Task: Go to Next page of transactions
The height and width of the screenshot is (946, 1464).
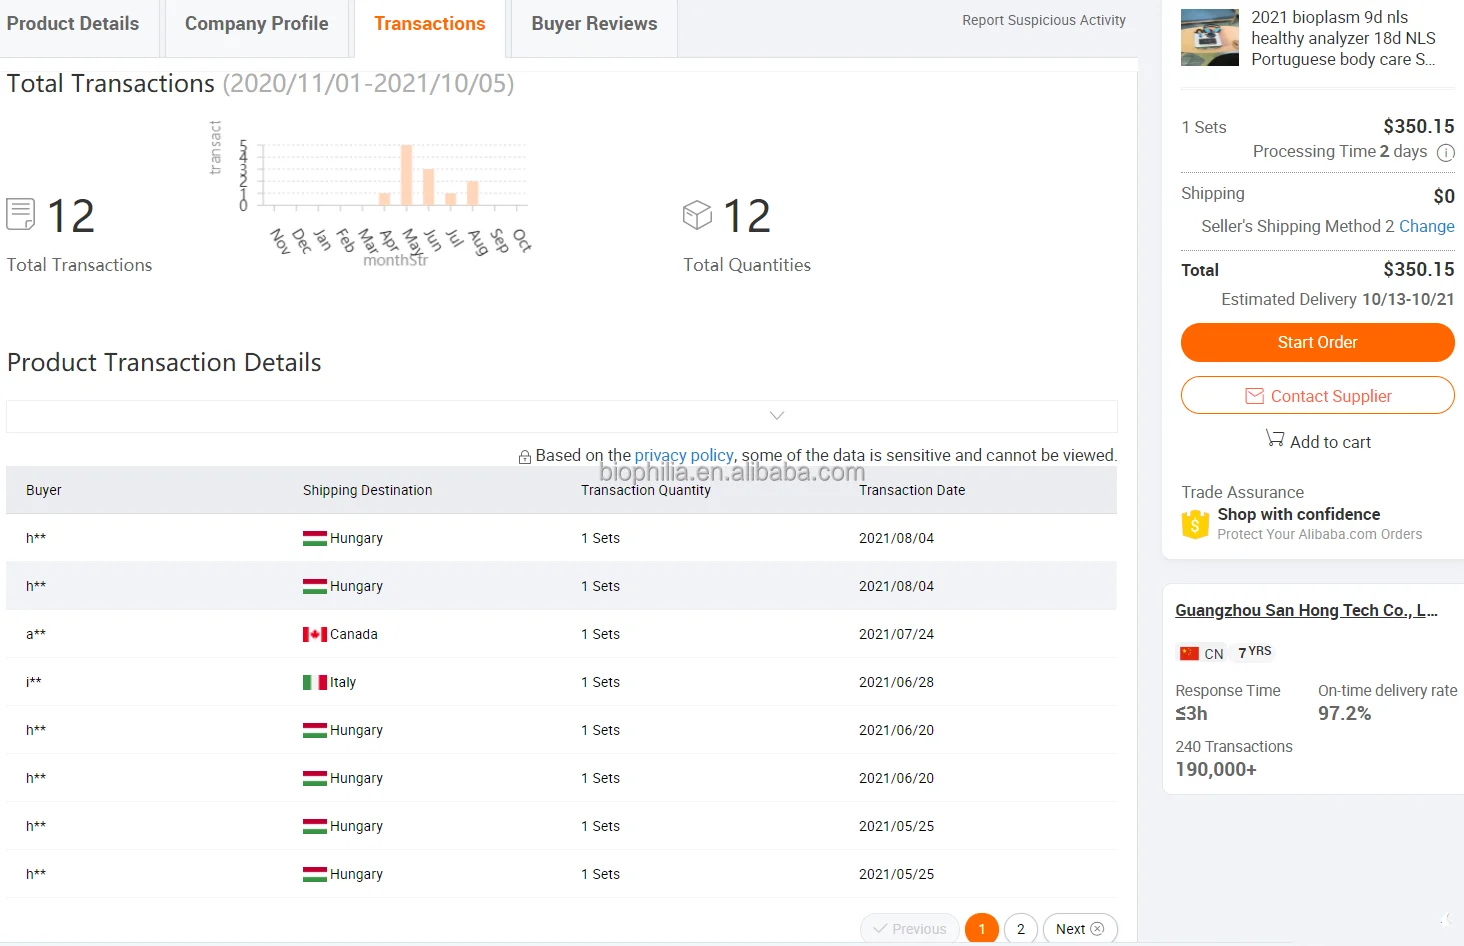Action: point(1079,929)
